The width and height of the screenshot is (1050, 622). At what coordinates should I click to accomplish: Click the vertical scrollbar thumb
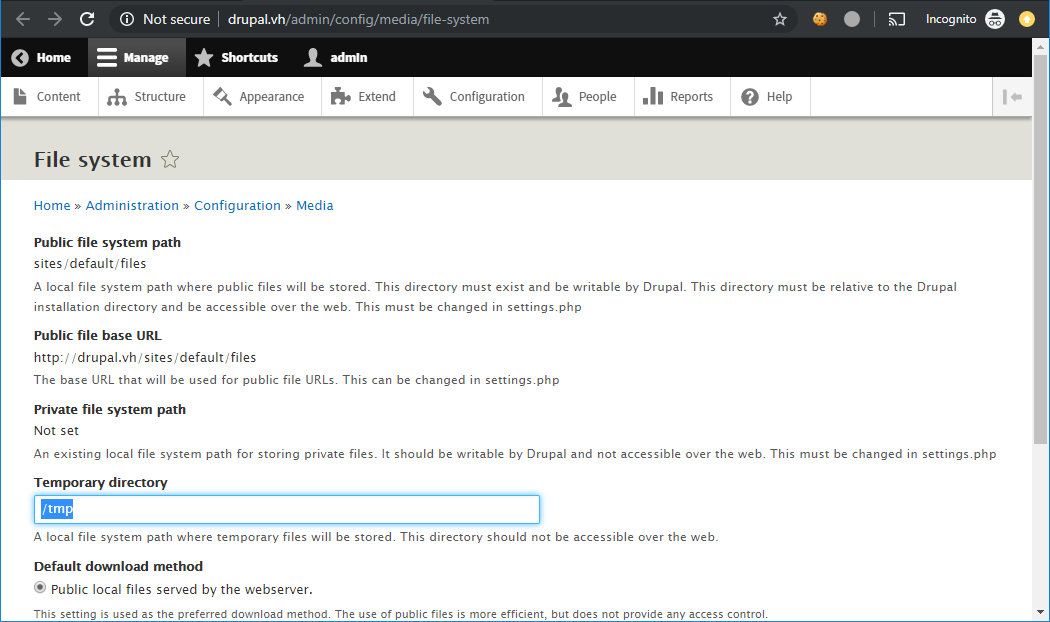coord(1040,249)
